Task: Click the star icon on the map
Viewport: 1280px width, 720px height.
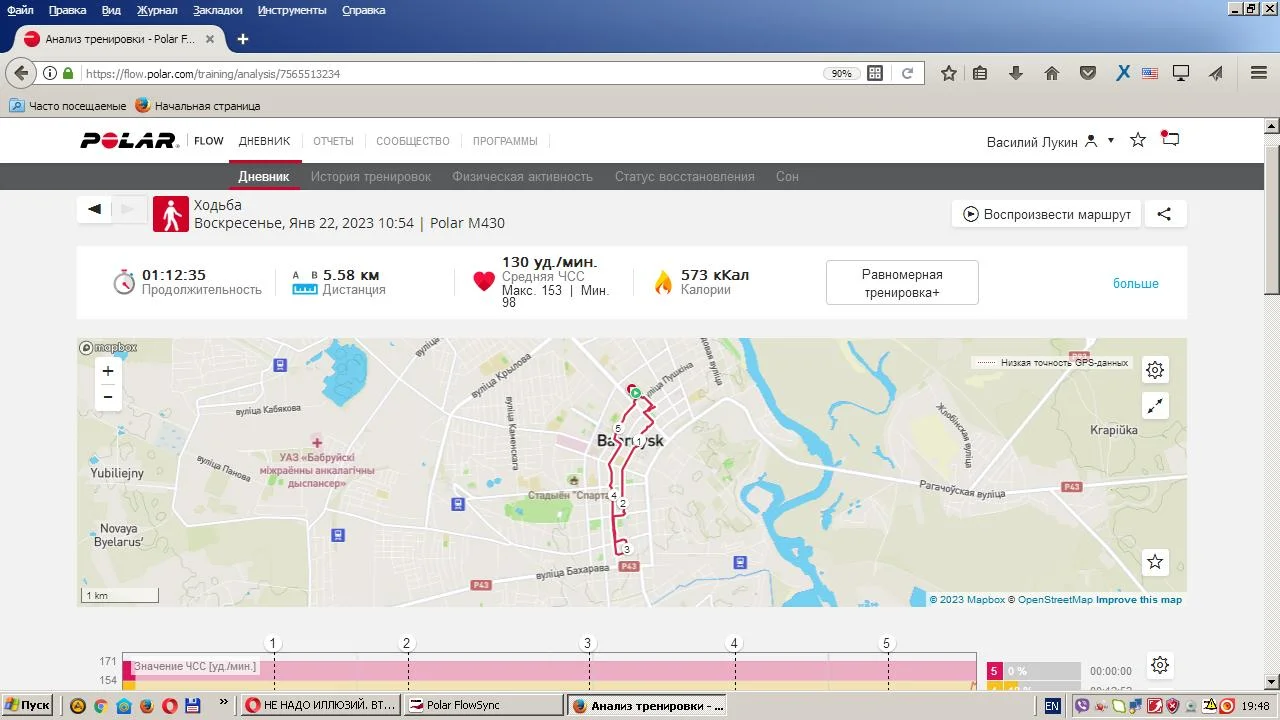Action: click(x=1155, y=562)
